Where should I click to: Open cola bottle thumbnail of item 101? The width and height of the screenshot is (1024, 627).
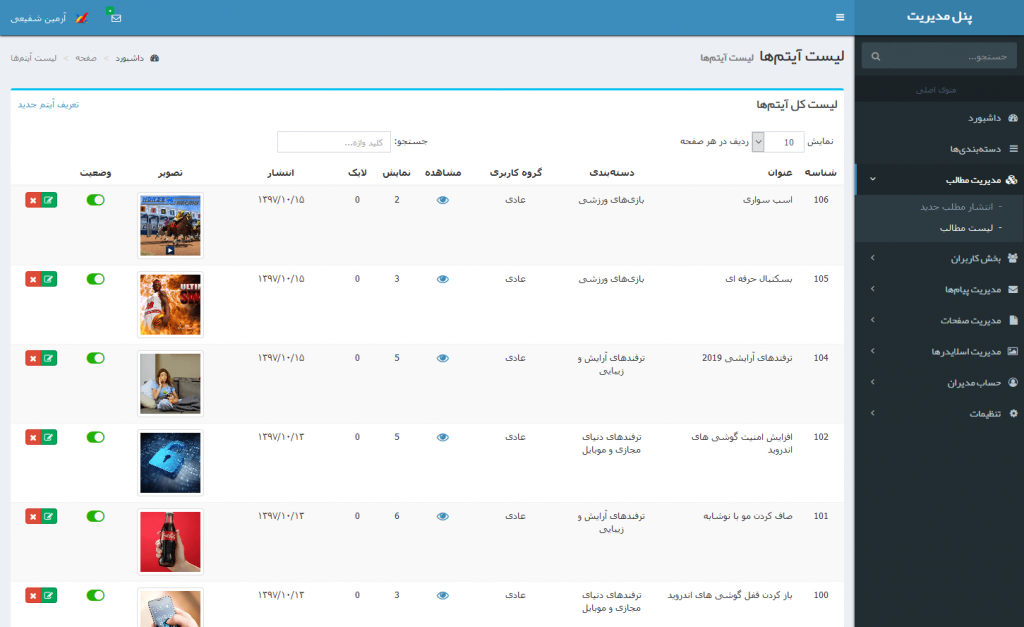170,541
